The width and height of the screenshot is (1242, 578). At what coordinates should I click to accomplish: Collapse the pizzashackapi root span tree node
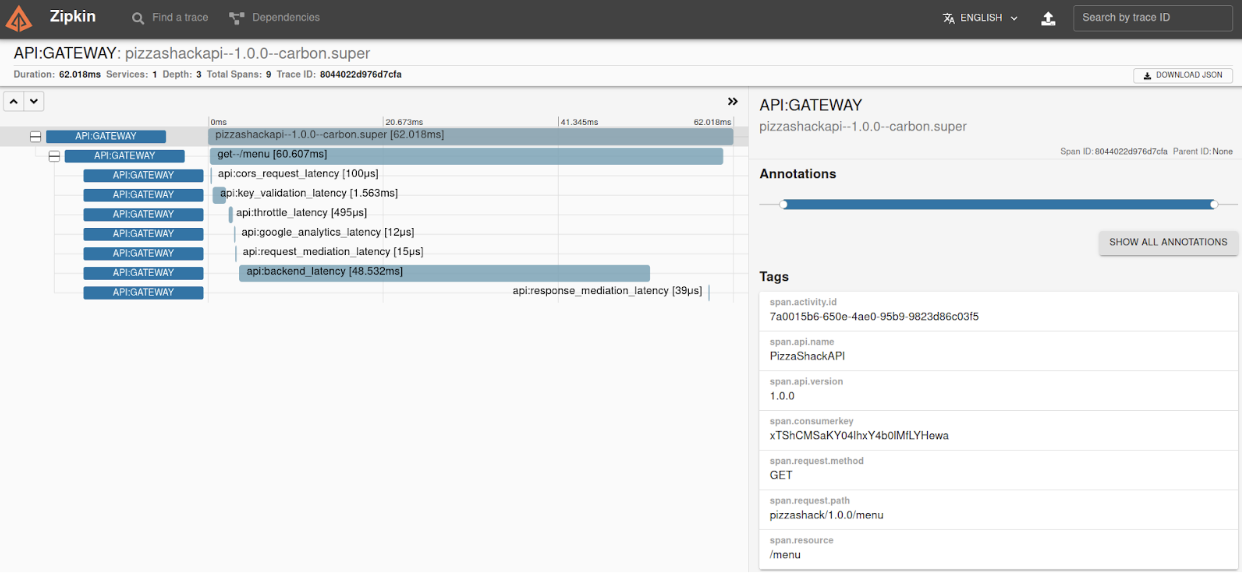pyautogui.click(x=35, y=136)
